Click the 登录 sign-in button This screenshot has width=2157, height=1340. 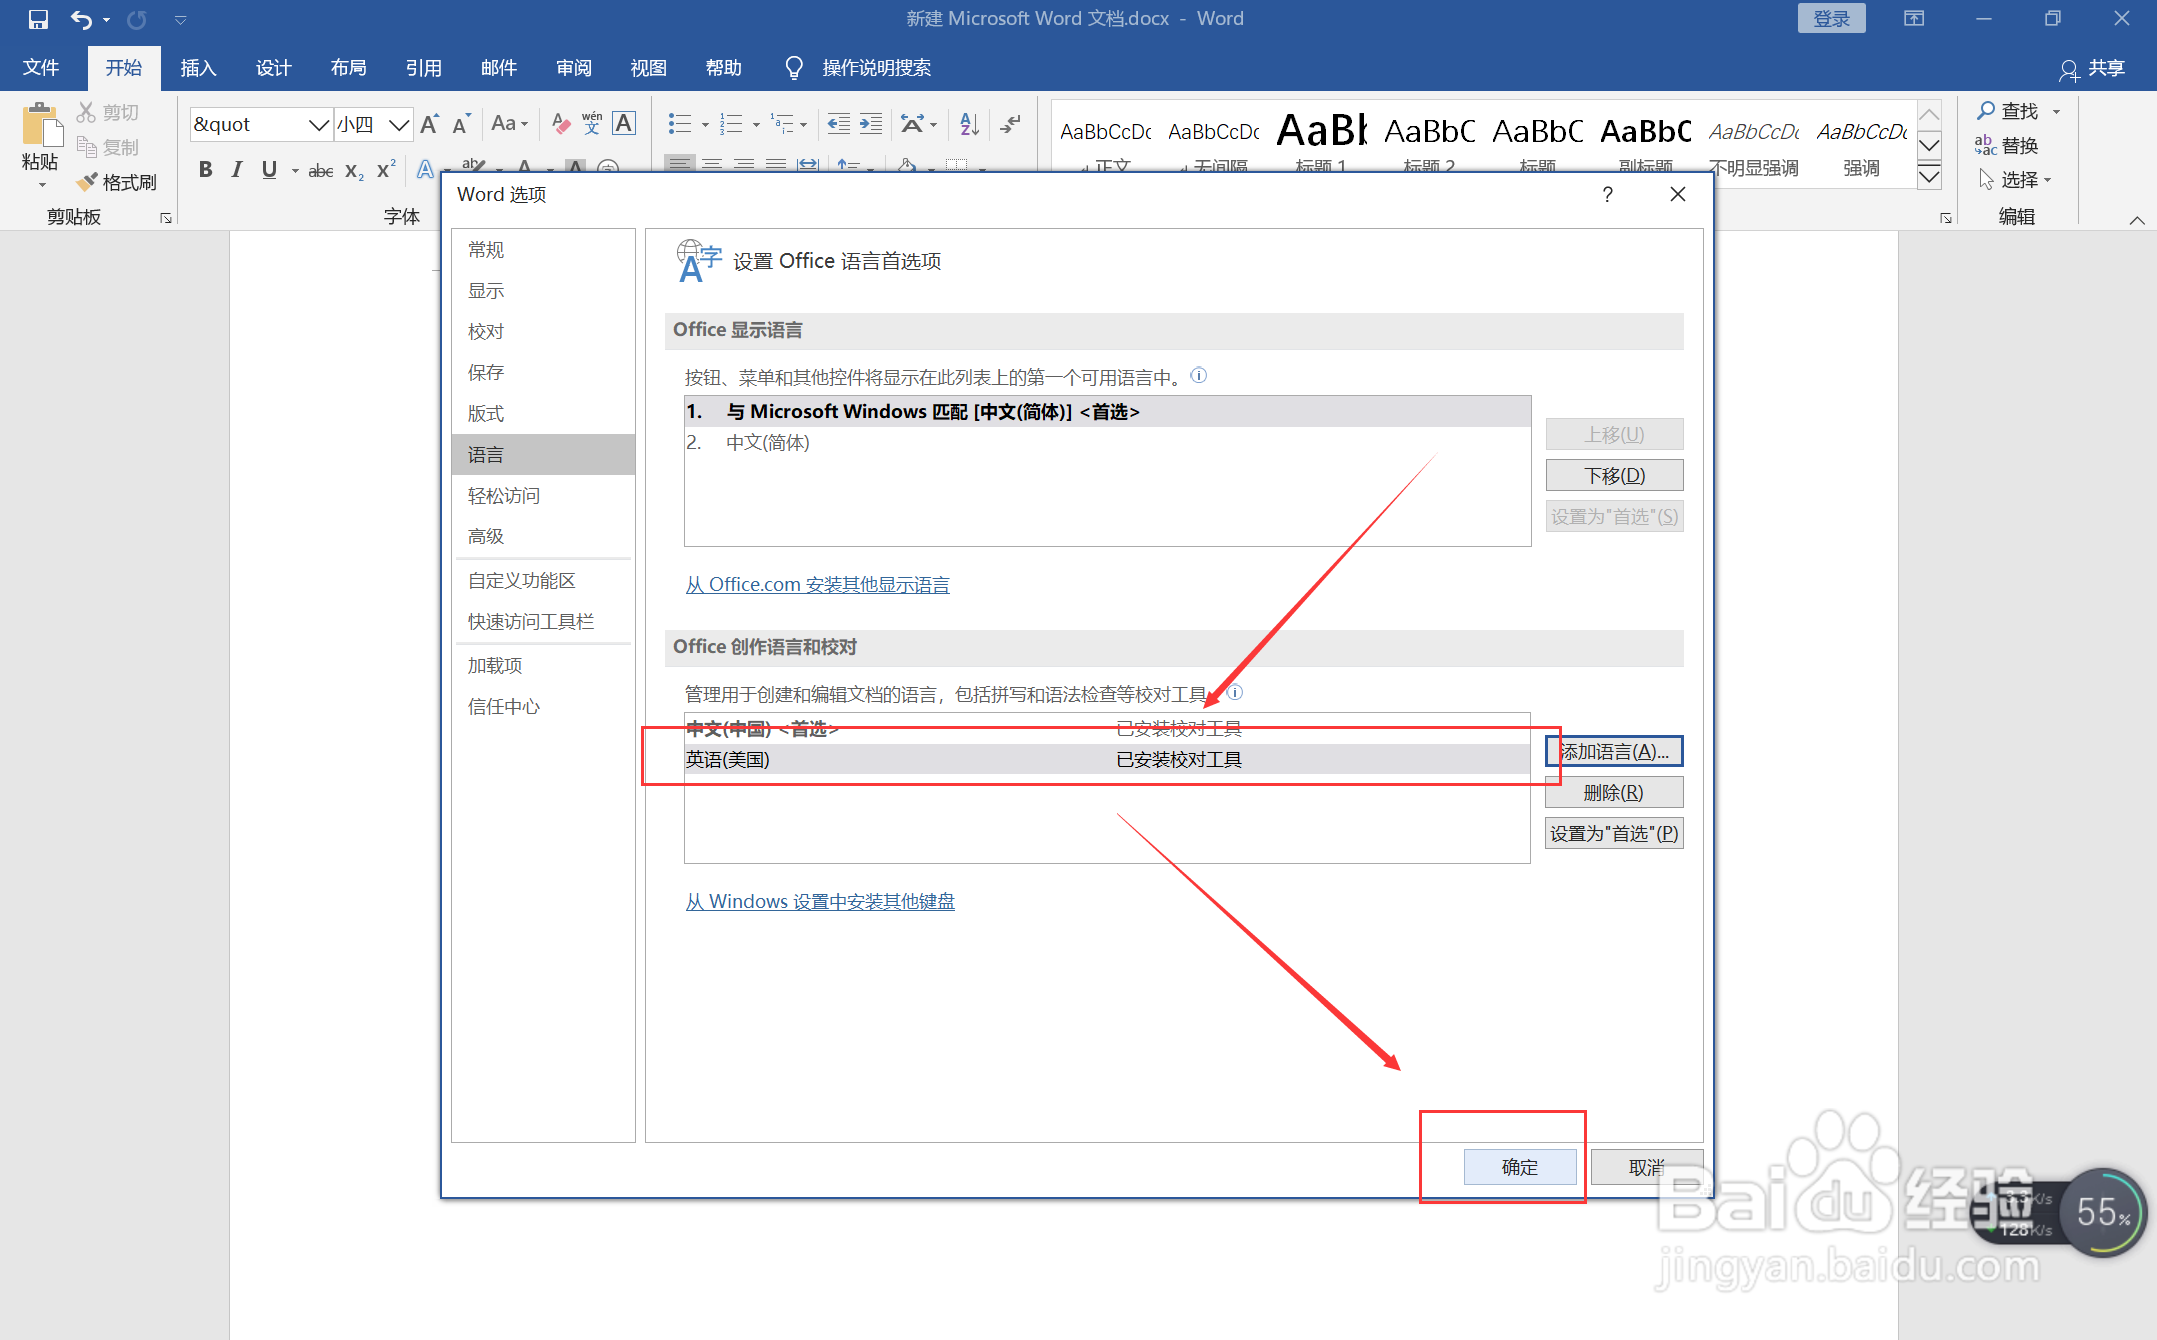click(1831, 19)
